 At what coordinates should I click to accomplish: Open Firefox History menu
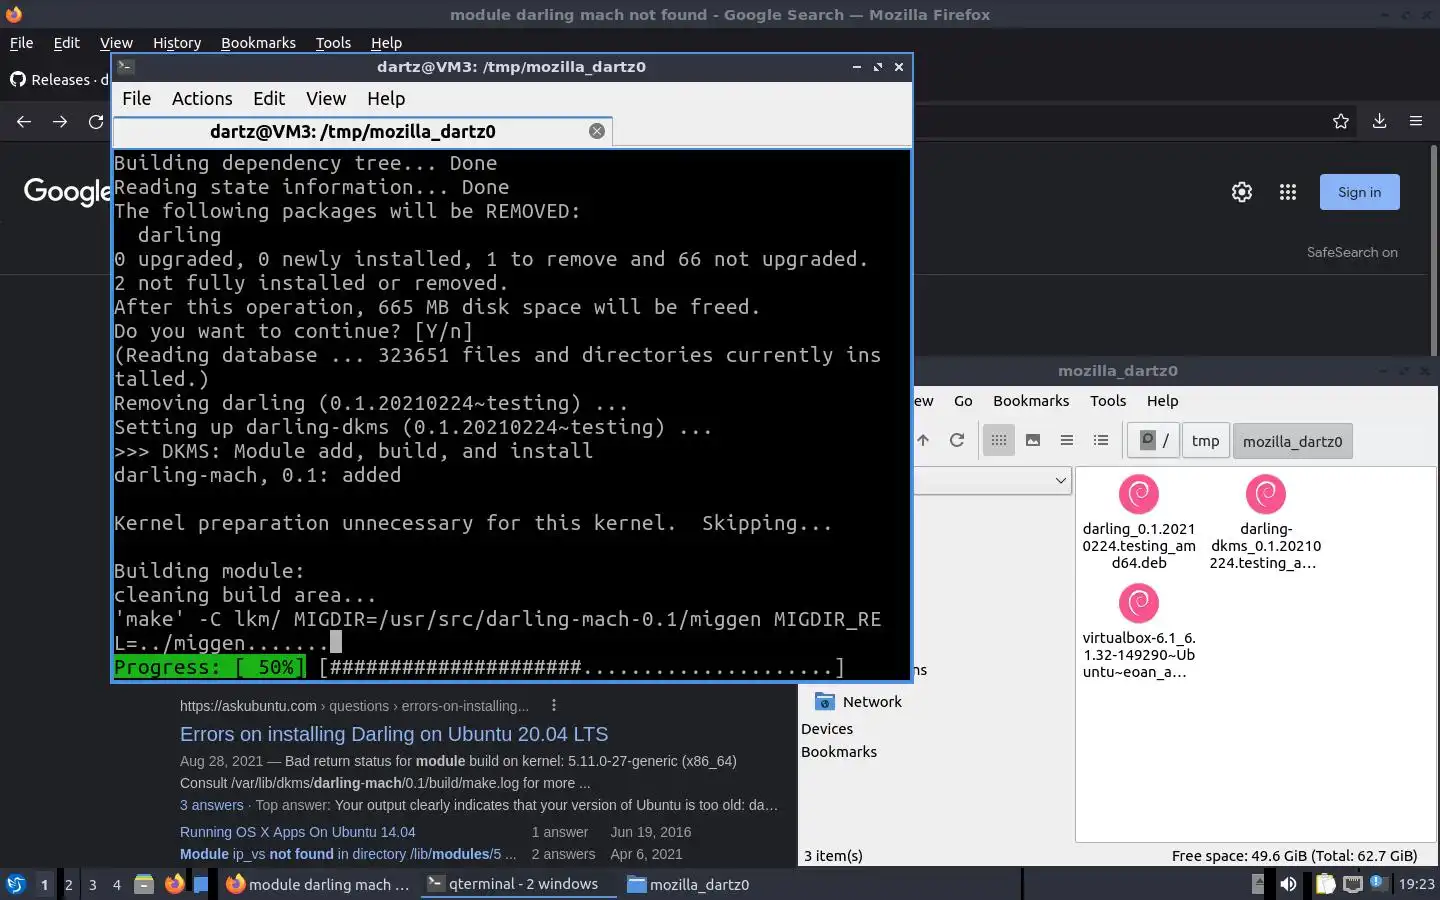[177, 42]
